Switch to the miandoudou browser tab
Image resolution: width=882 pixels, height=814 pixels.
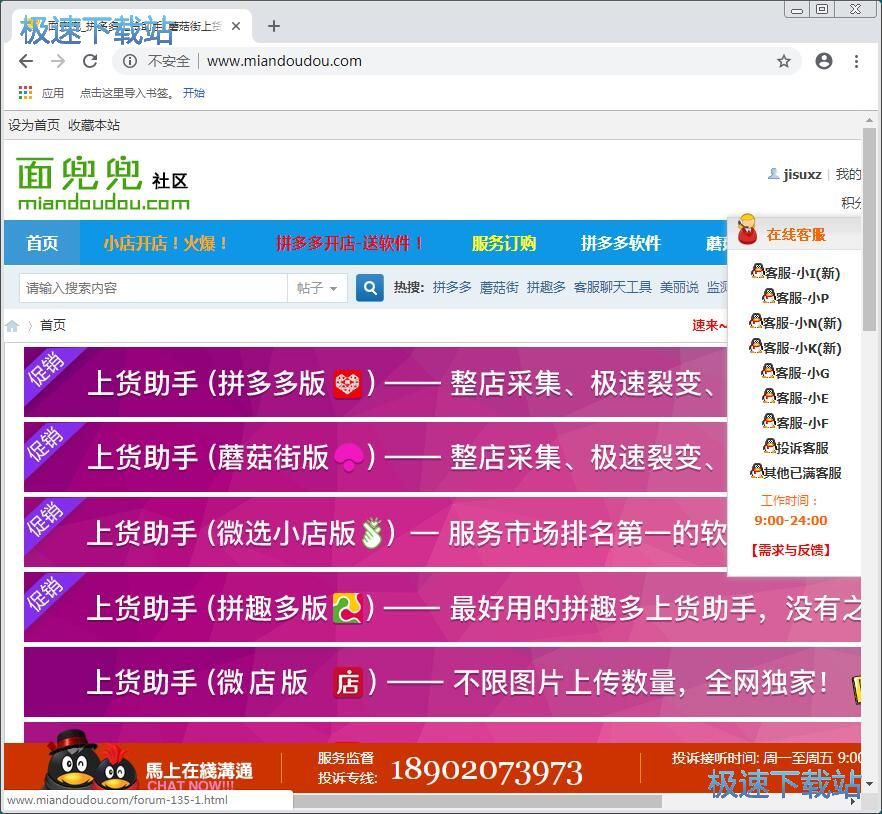[x=132, y=26]
